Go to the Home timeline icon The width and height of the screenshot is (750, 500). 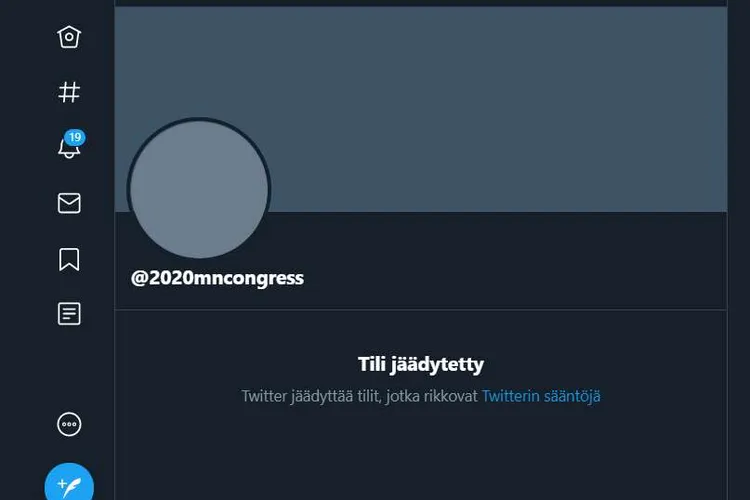point(69,37)
